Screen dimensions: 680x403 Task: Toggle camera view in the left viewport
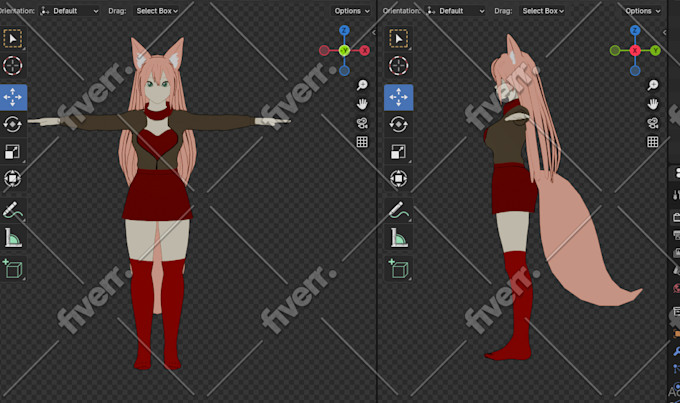pos(362,123)
